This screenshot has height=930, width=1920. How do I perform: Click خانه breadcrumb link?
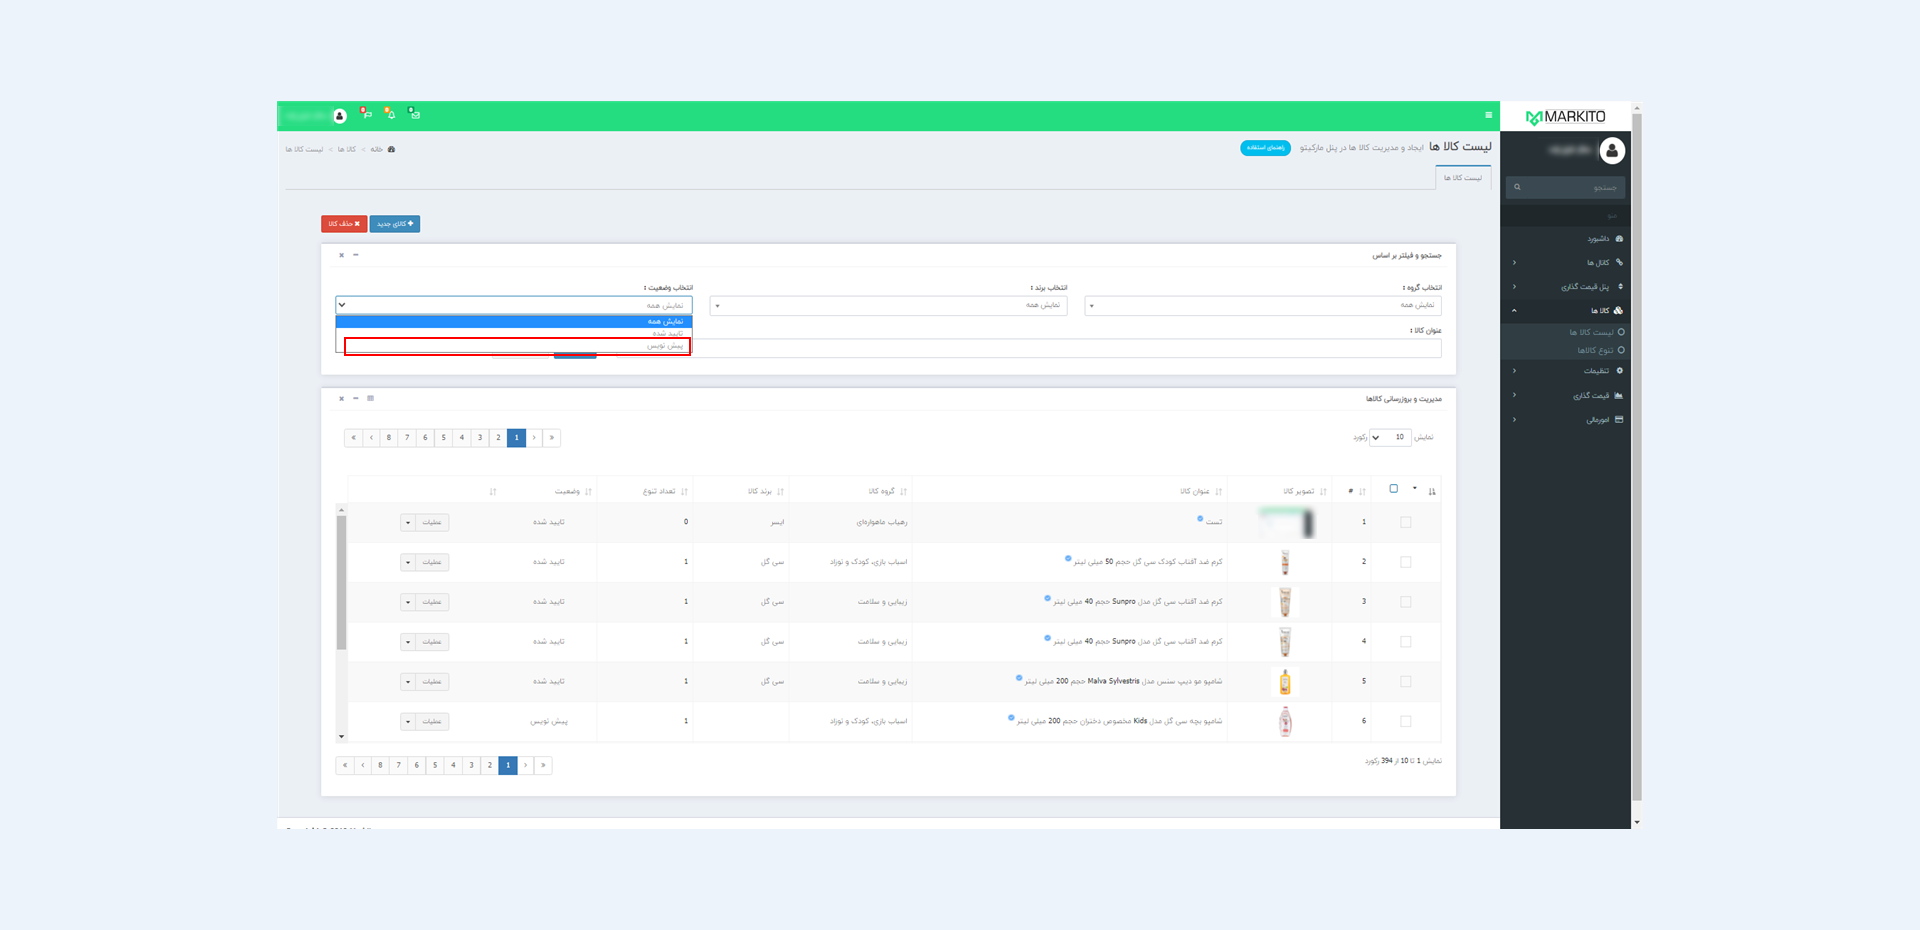tap(377, 150)
